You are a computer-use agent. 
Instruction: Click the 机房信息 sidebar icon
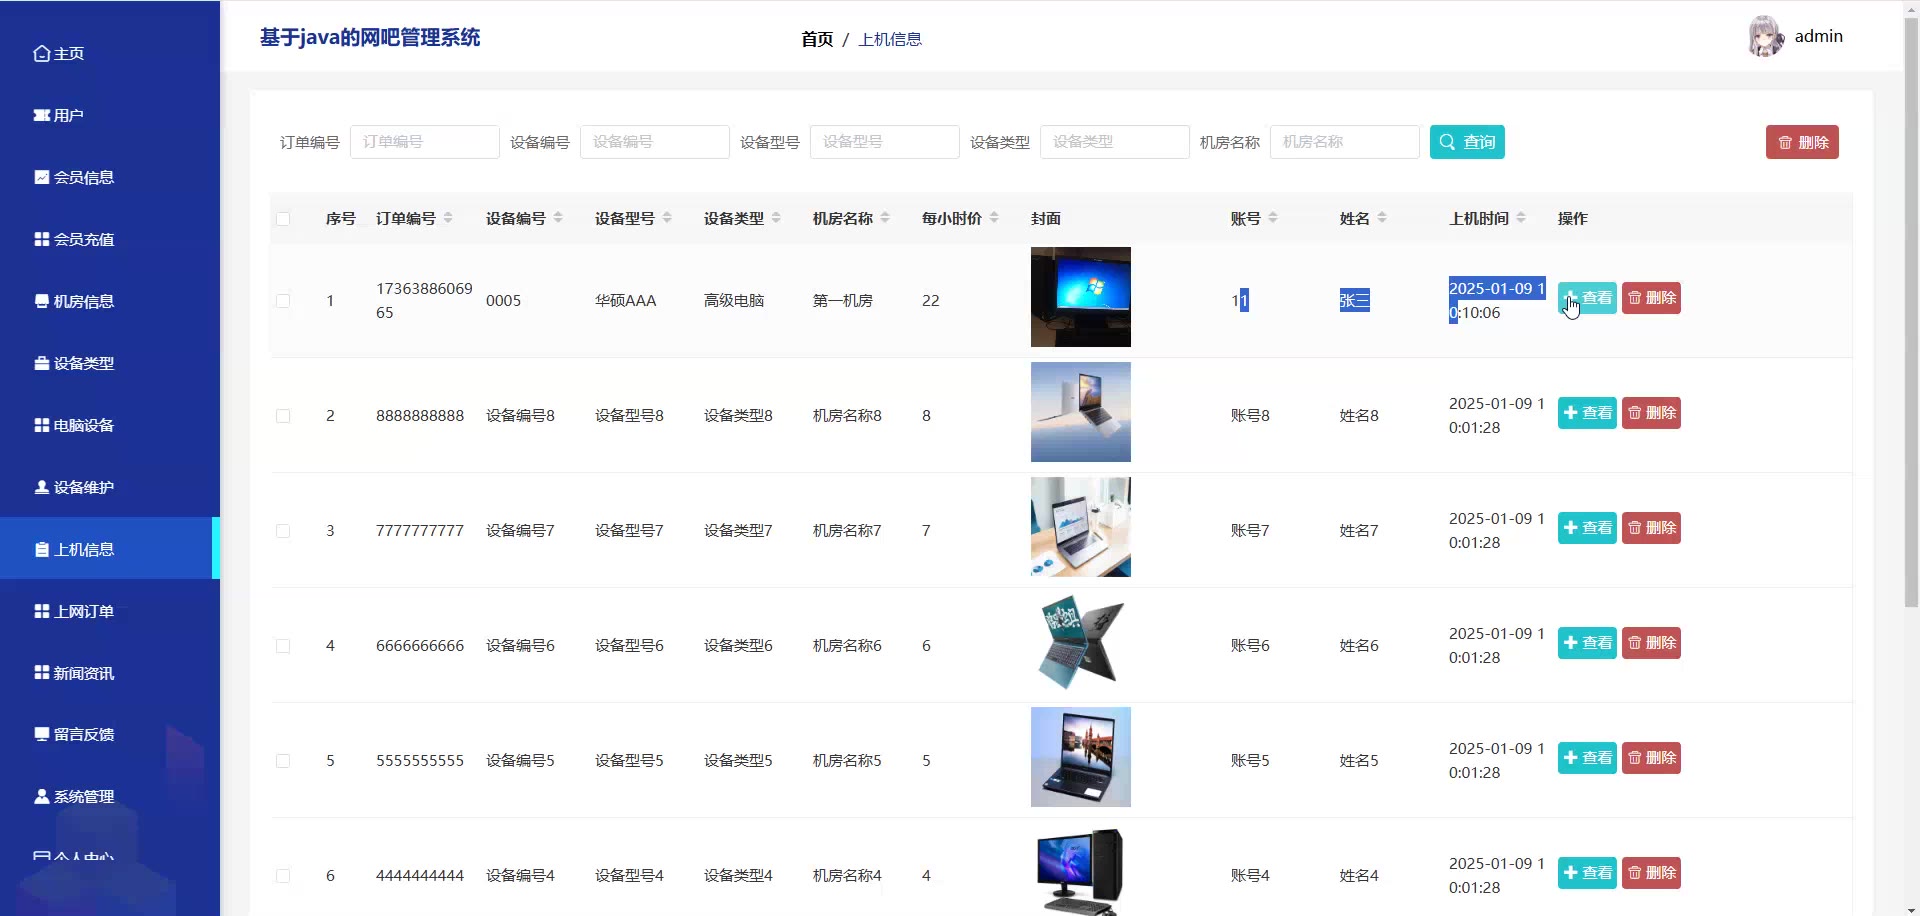click(41, 302)
